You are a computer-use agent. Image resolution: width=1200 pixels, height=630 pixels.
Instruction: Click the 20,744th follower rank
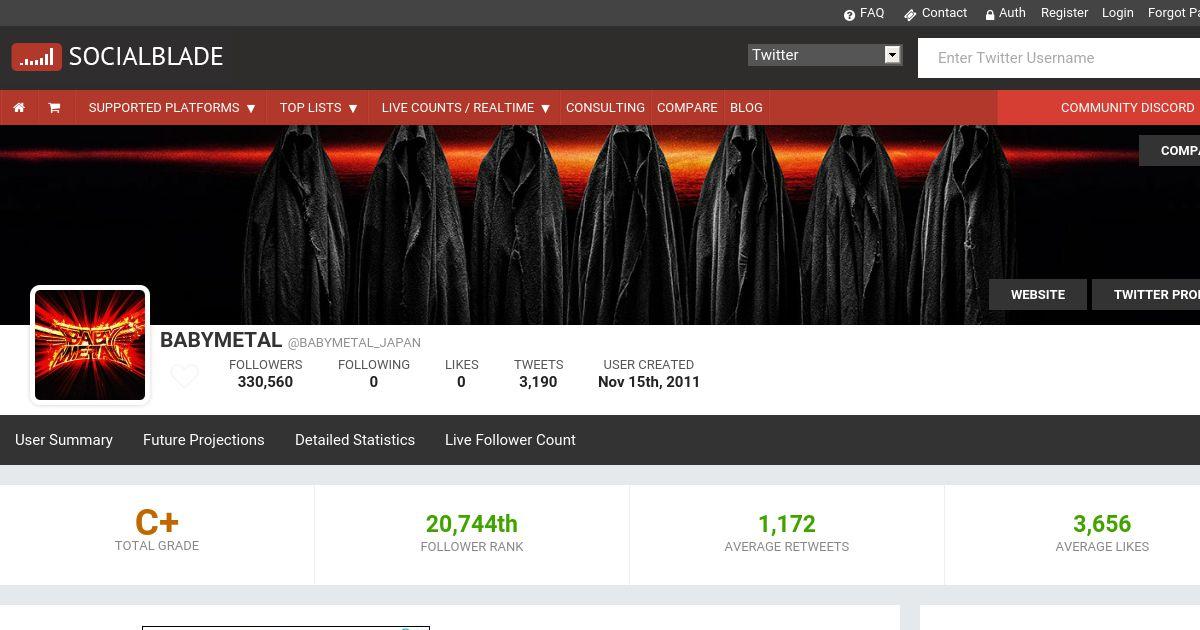point(472,524)
